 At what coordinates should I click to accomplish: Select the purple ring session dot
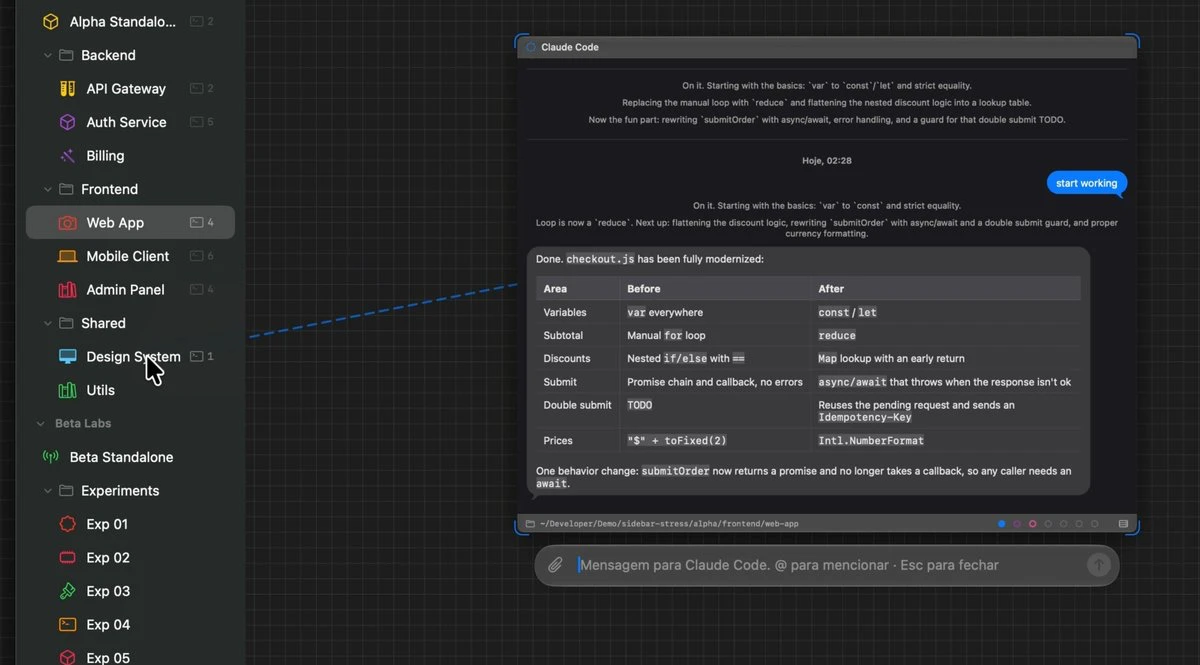pos(1017,524)
